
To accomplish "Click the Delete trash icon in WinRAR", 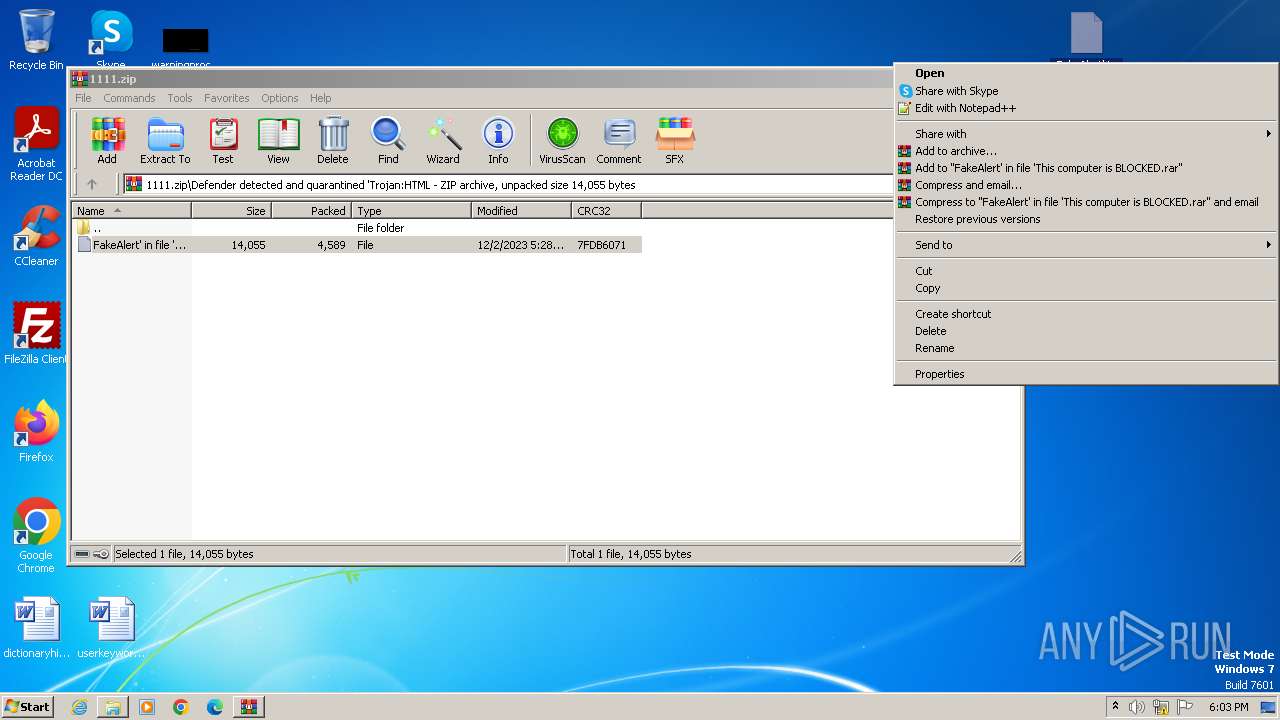I will point(333,141).
